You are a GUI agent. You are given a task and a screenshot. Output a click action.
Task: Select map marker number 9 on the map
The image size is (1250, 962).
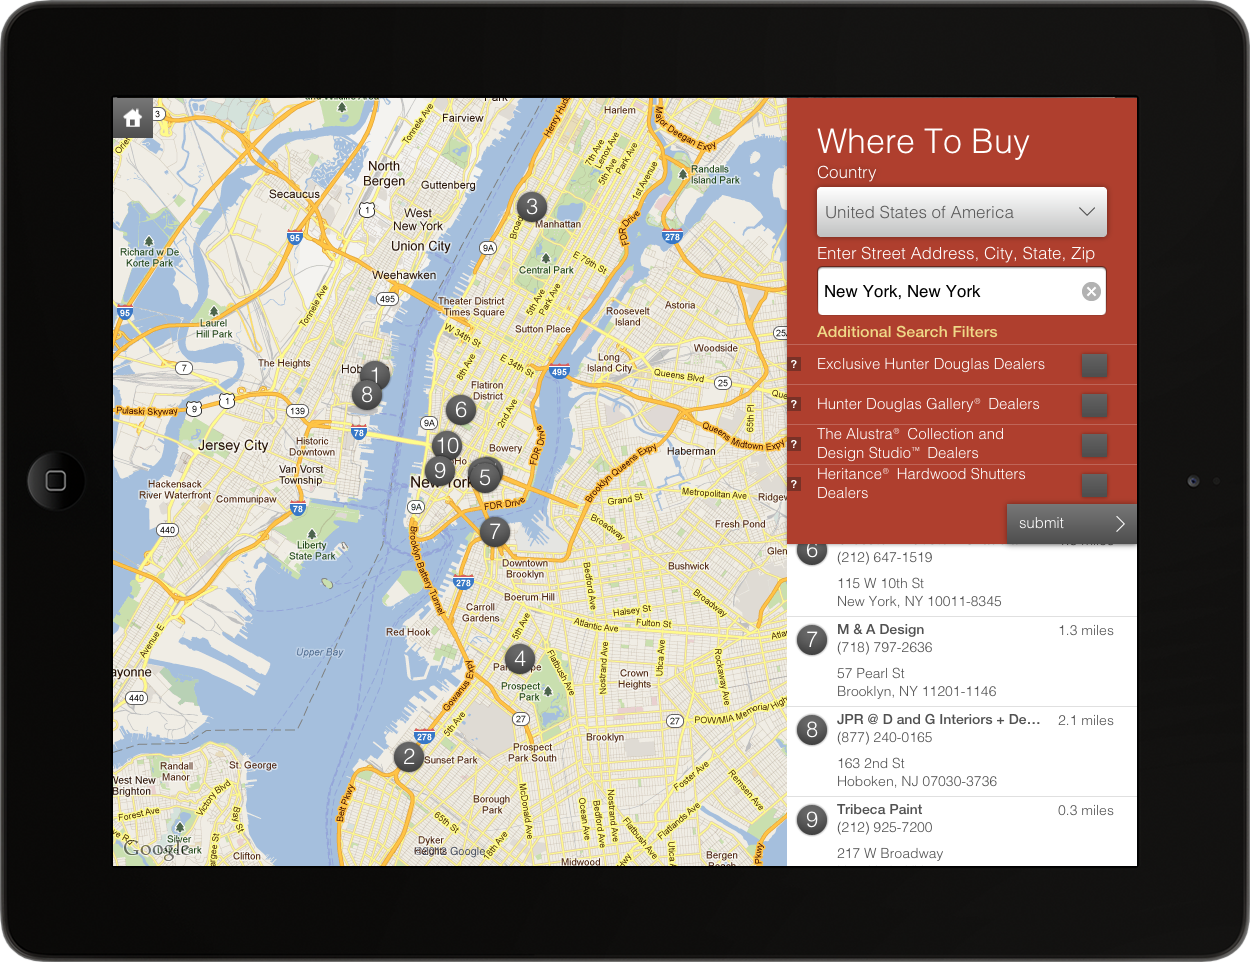(439, 470)
